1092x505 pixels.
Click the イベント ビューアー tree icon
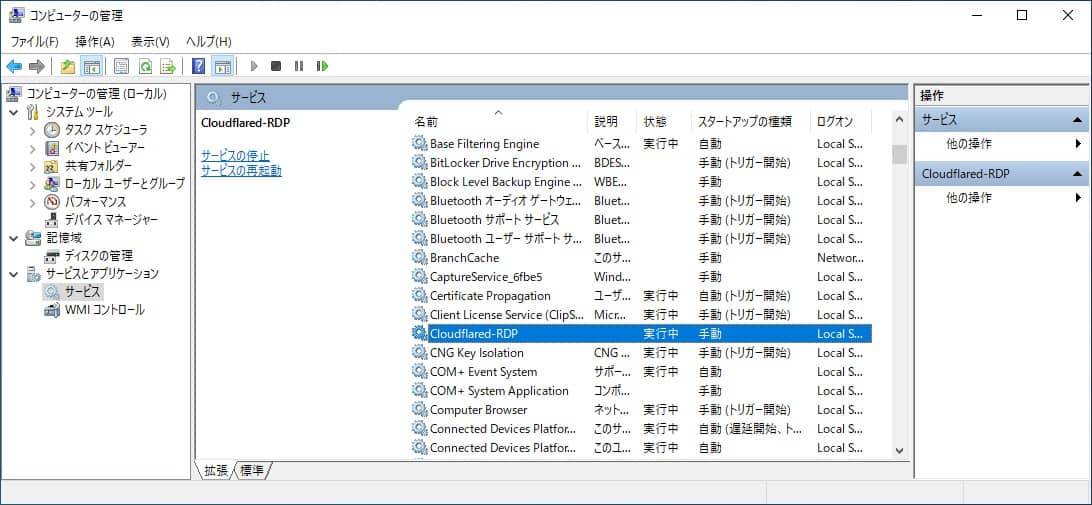pyautogui.click(x=52, y=148)
